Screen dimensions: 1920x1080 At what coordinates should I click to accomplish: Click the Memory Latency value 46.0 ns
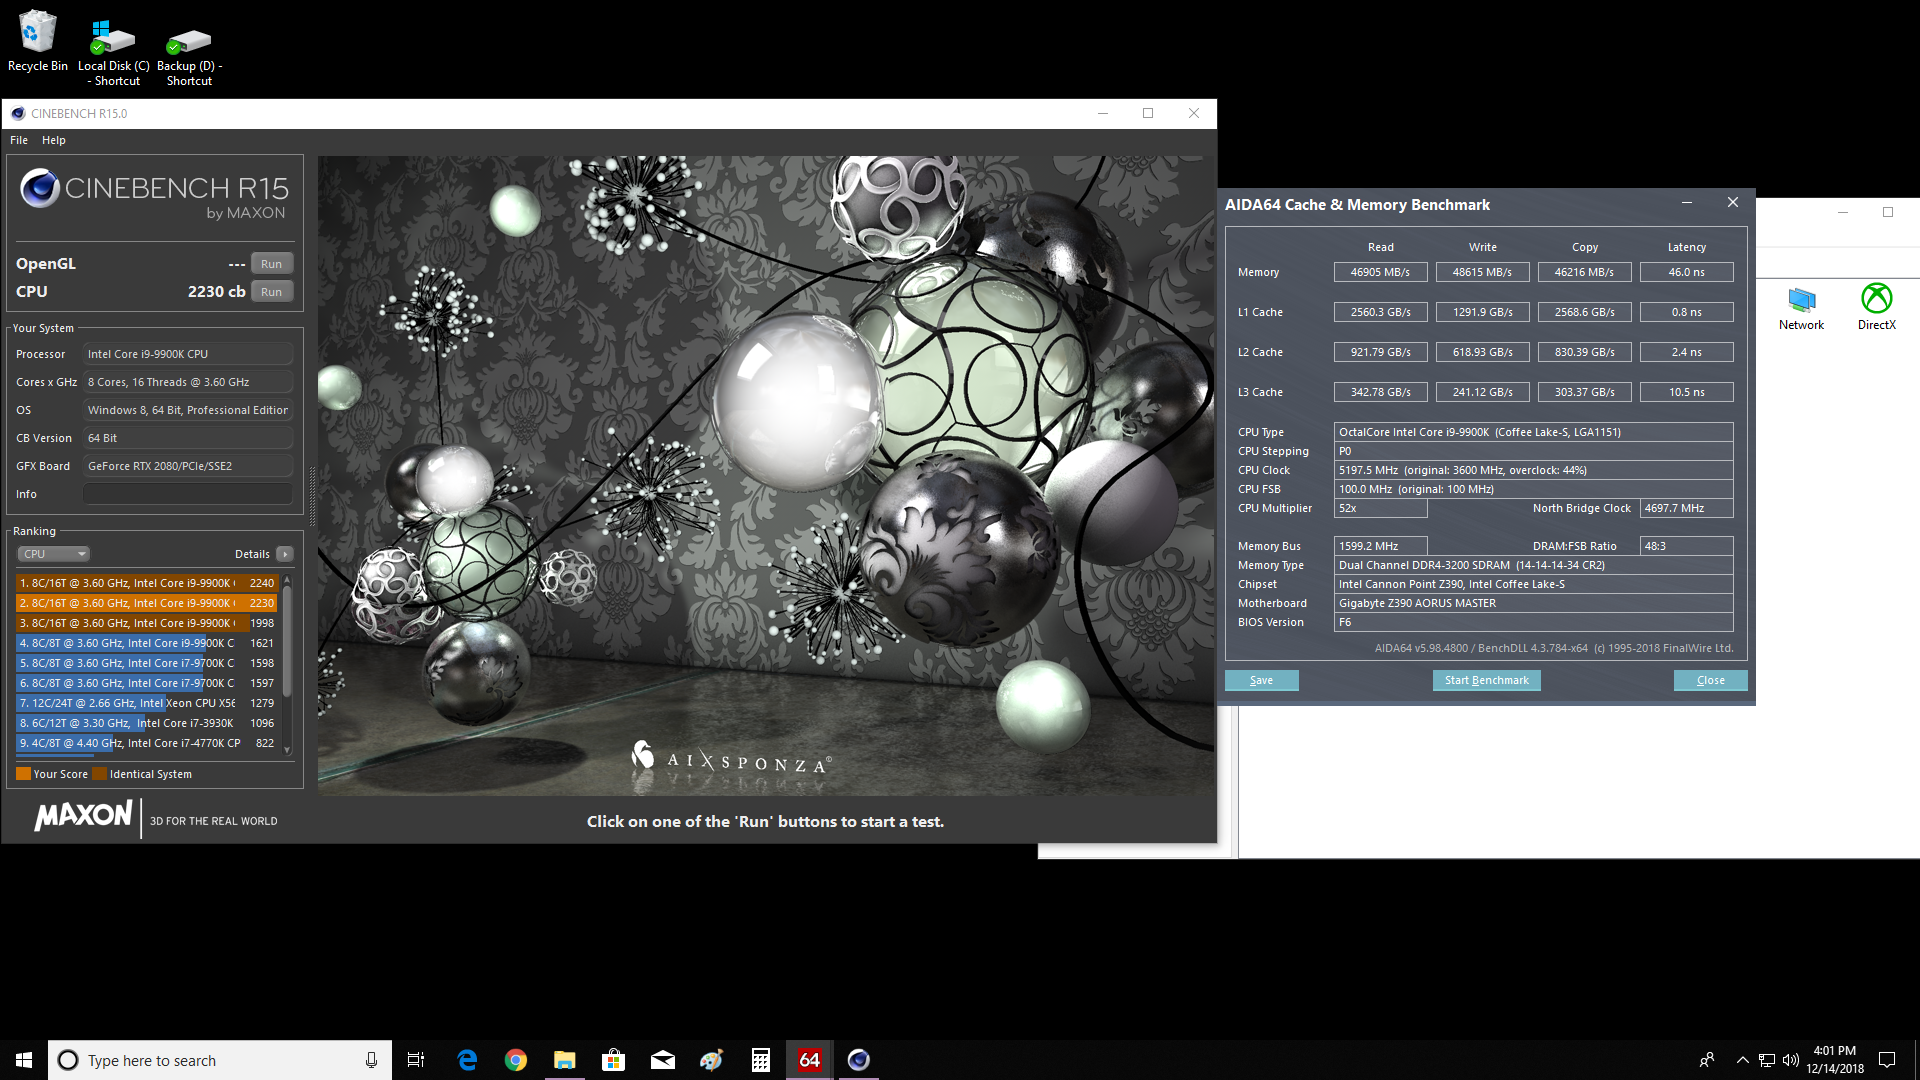click(x=1686, y=272)
